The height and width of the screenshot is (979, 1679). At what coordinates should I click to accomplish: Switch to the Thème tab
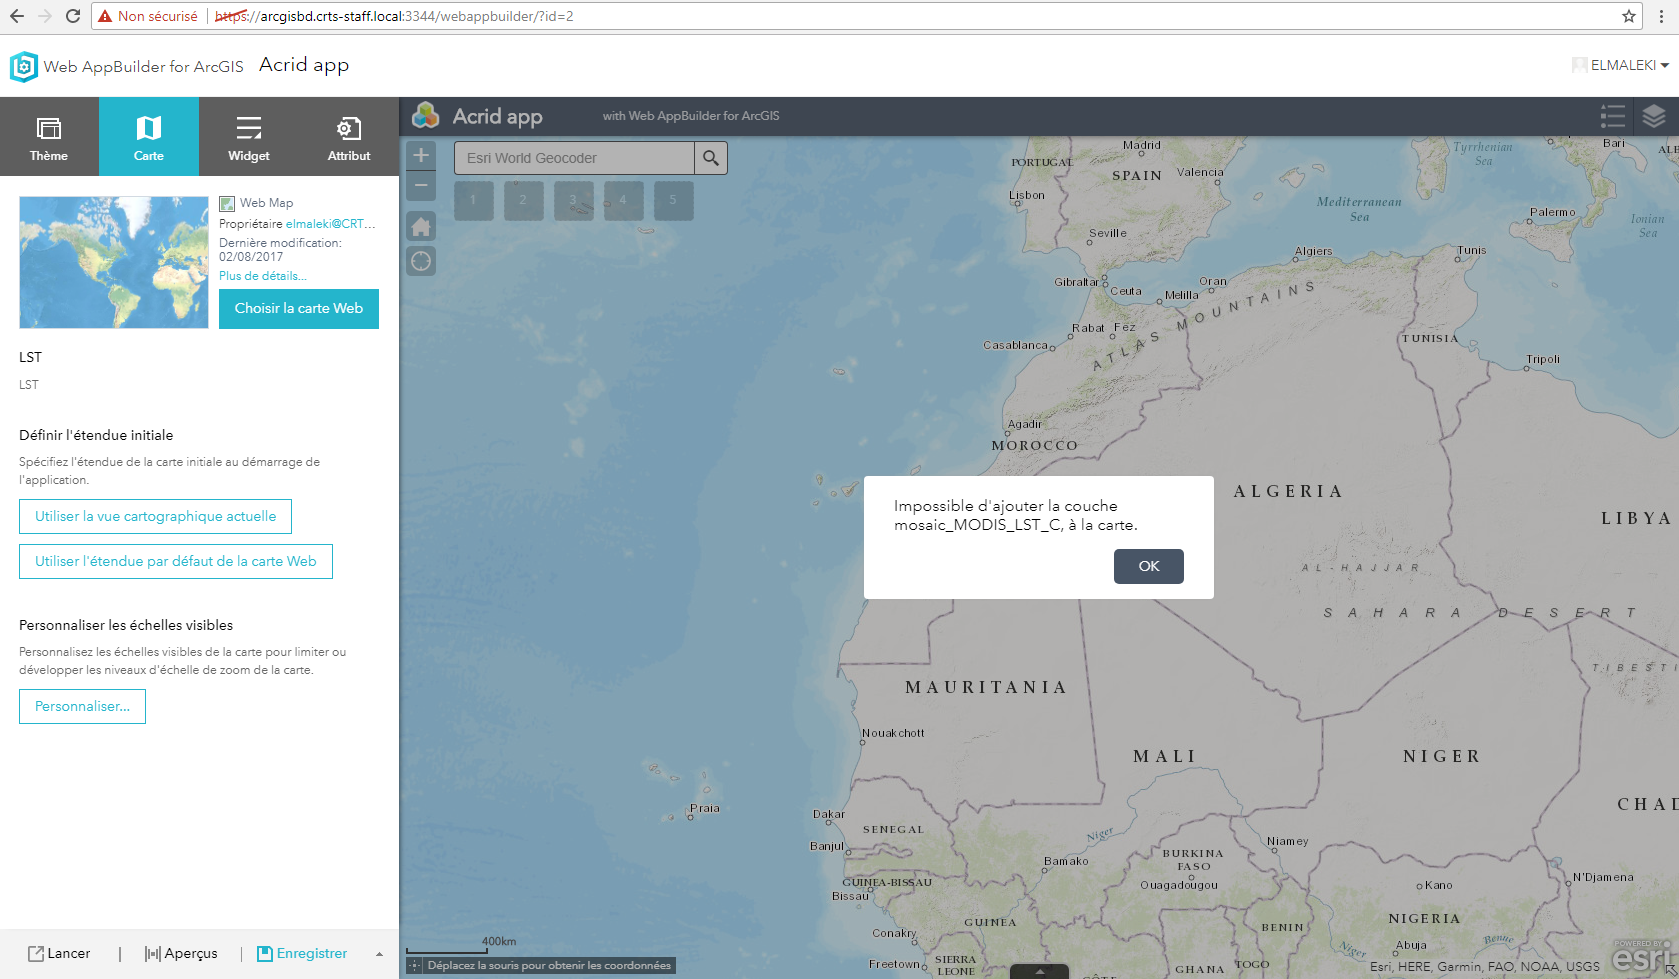(49, 137)
